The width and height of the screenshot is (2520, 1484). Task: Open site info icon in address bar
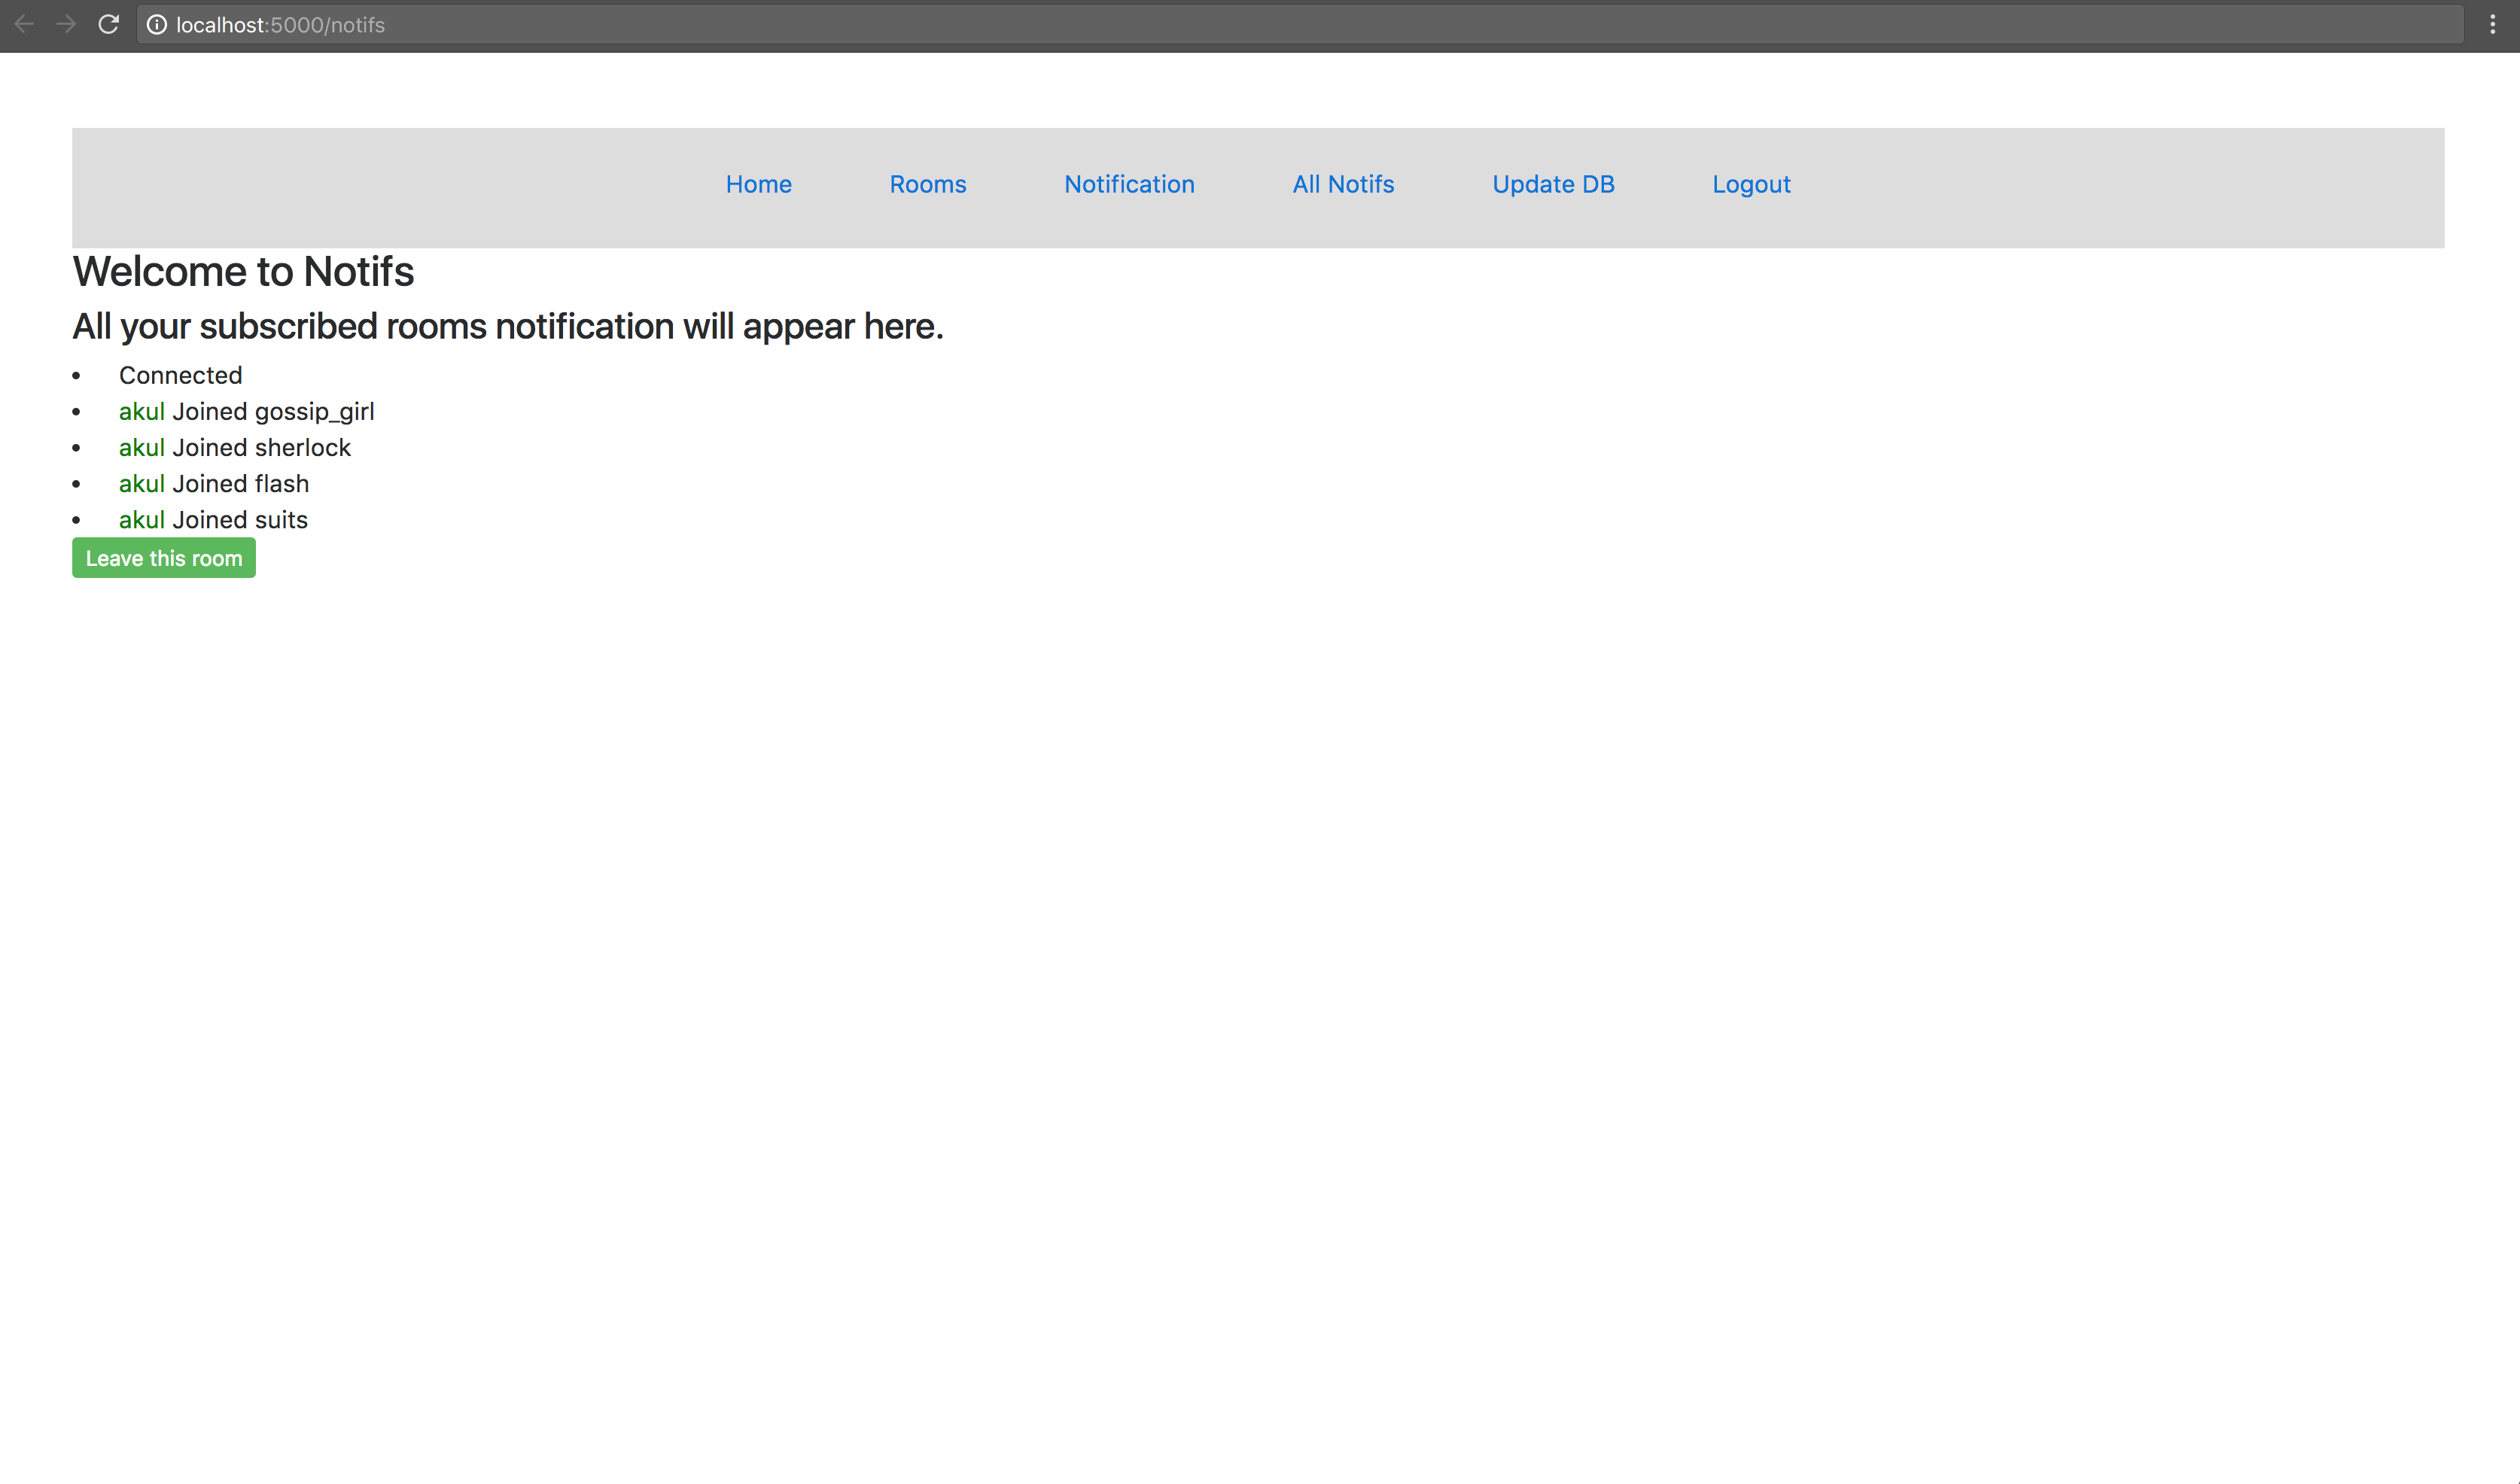(x=157, y=25)
